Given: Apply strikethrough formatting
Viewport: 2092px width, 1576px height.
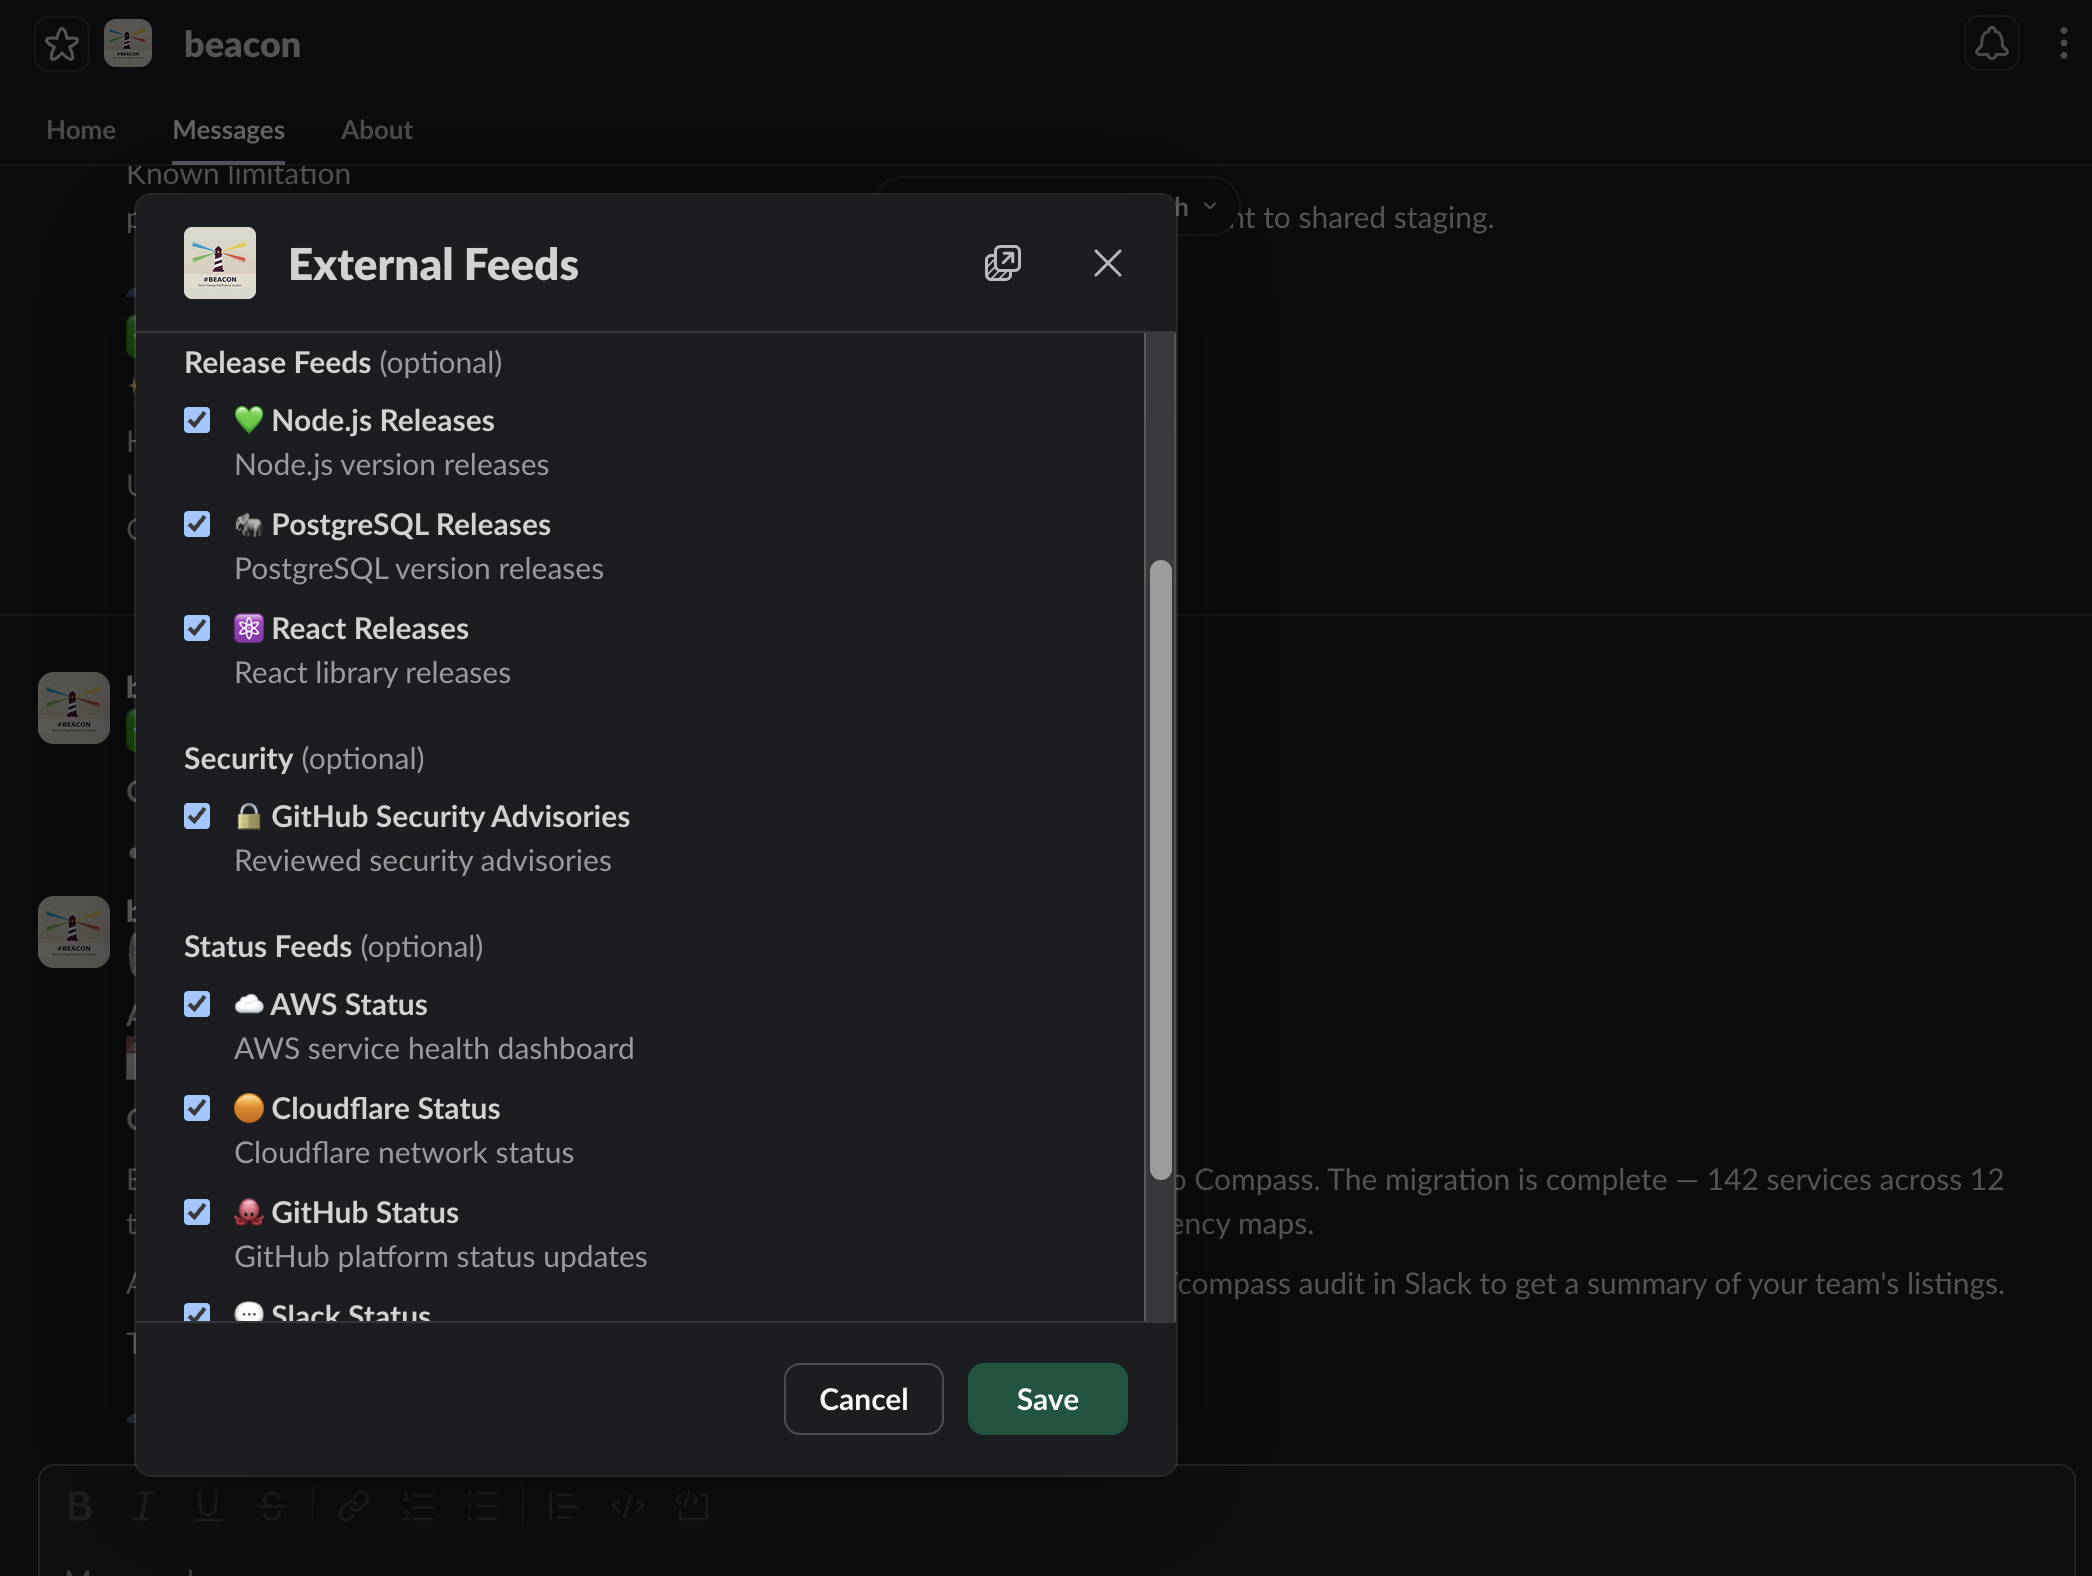Looking at the screenshot, I should click(x=273, y=1505).
